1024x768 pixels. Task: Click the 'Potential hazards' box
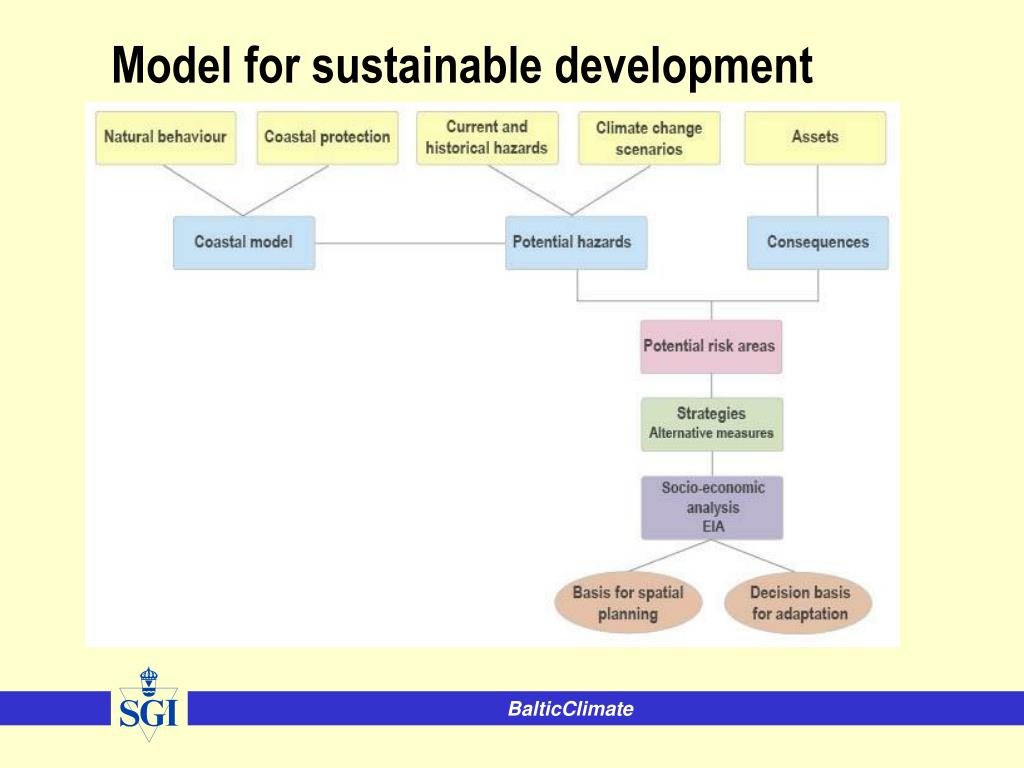(576, 243)
